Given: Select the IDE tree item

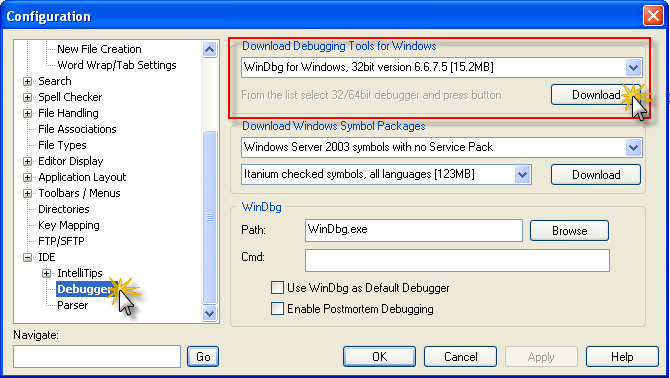Looking at the screenshot, I should click(x=47, y=258).
